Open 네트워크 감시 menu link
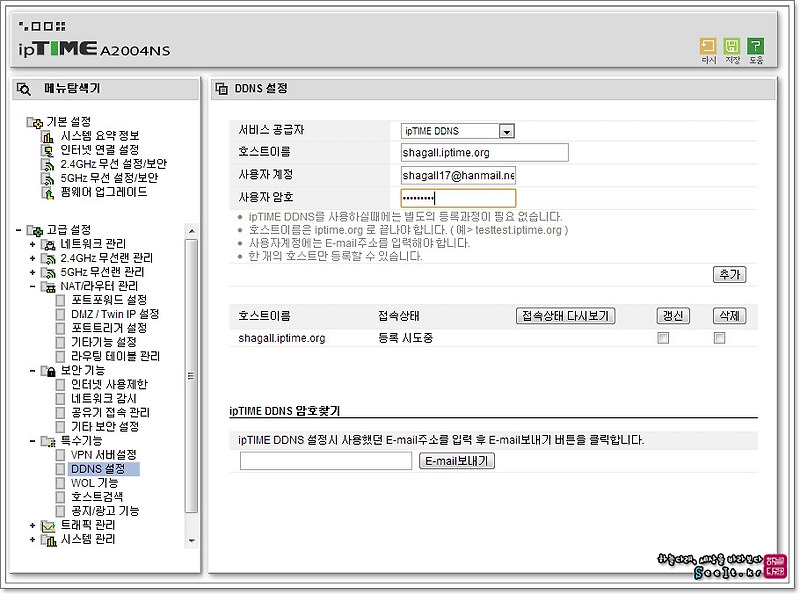Viewport: 800px width, 594px height. tap(104, 399)
